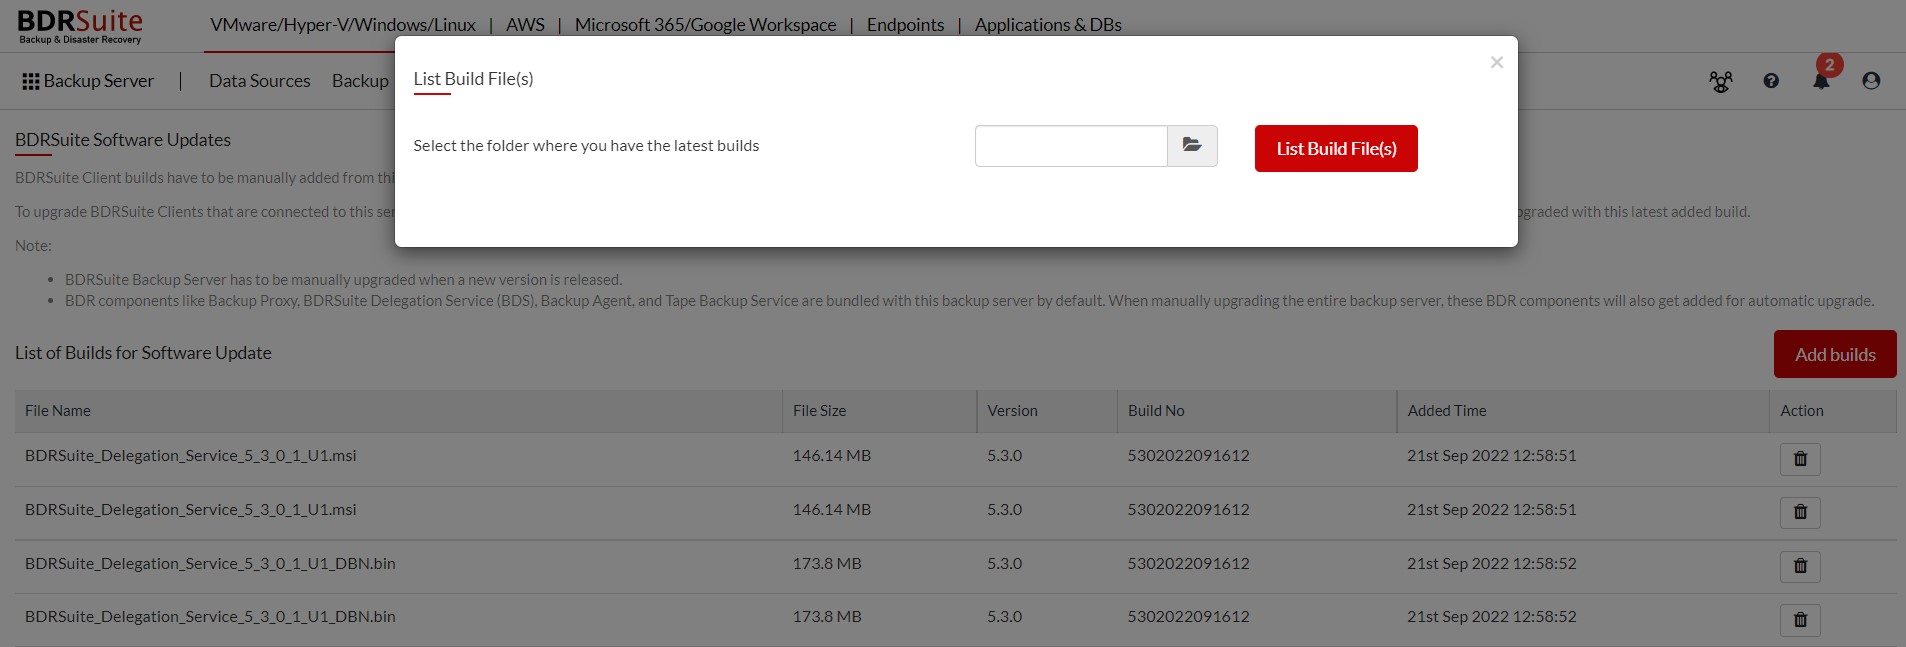The width and height of the screenshot is (1906, 647).
Task: Open the Backup Server grid menu
Action: [88, 81]
